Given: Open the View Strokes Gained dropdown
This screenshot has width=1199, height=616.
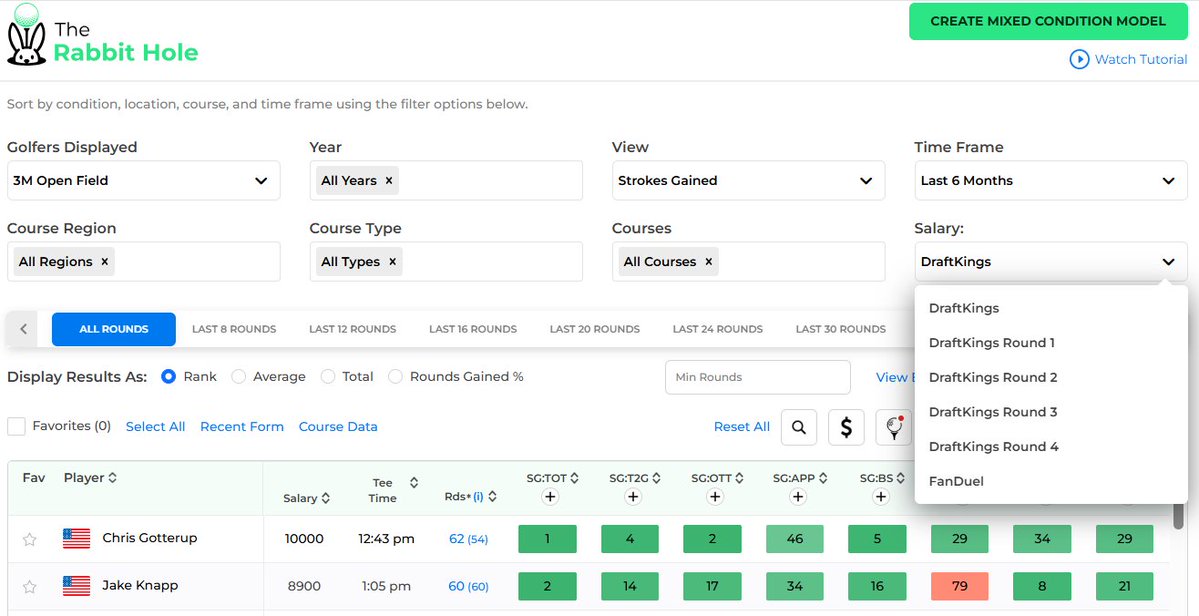Looking at the screenshot, I should pyautogui.click(x=749, y=181).
